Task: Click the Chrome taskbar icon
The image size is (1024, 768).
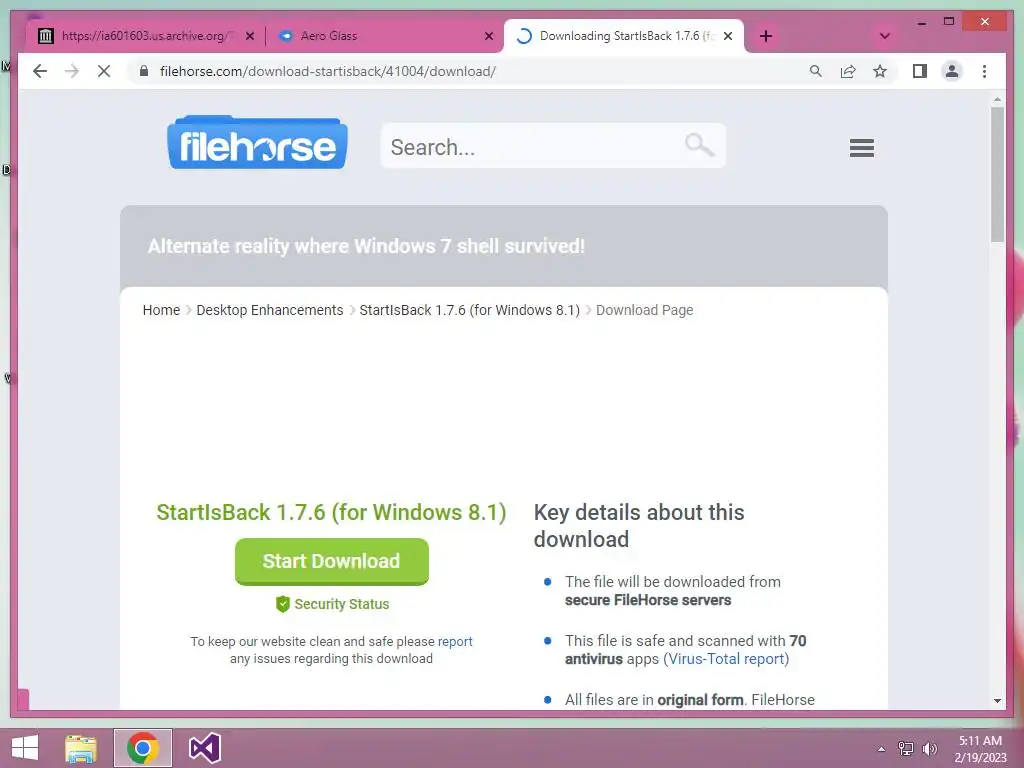Action: click(143, 748)
